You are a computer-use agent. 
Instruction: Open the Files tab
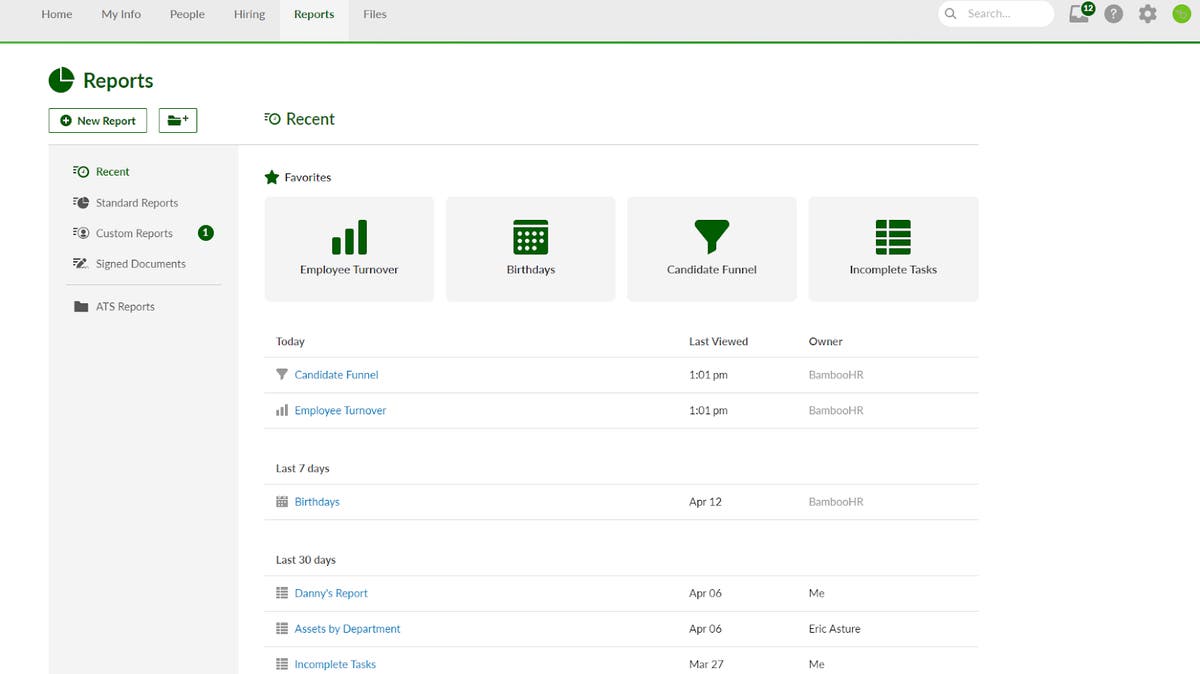[374, 14]
